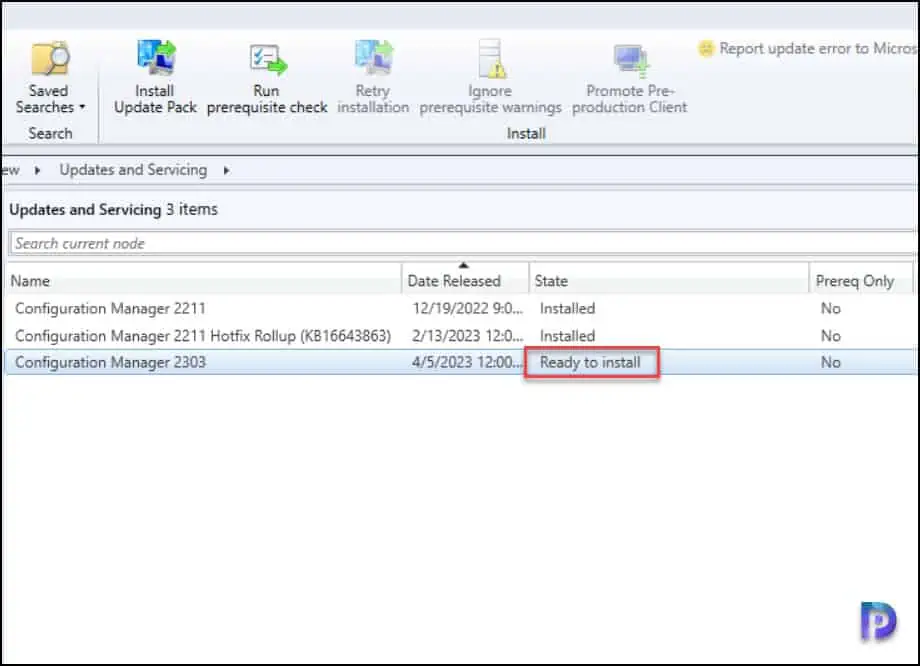Click the 2/13/2023 date cell

point(467,336)
